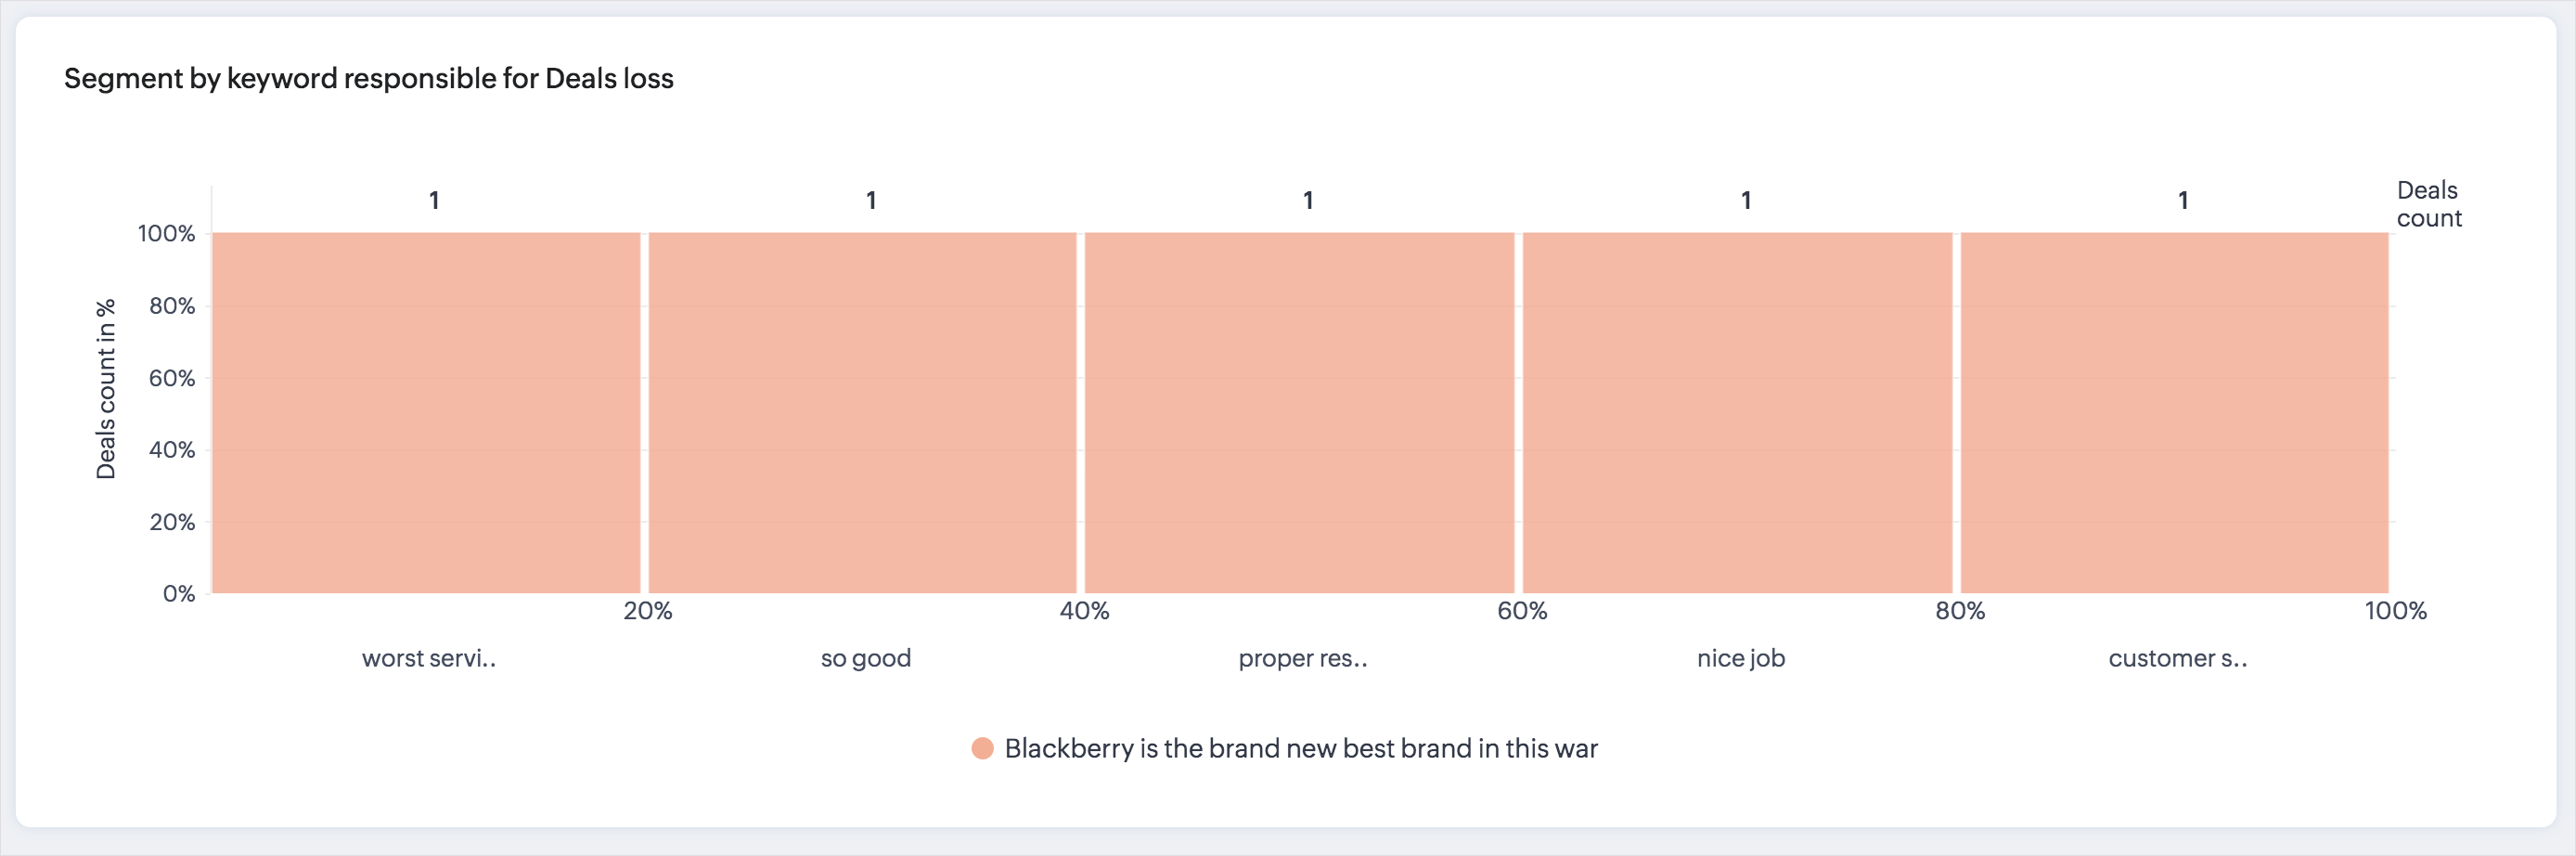This screenshot has height=856, width=2576.
Task: Click the count '1' above the 'nice job' bar
Action: 1746,200
